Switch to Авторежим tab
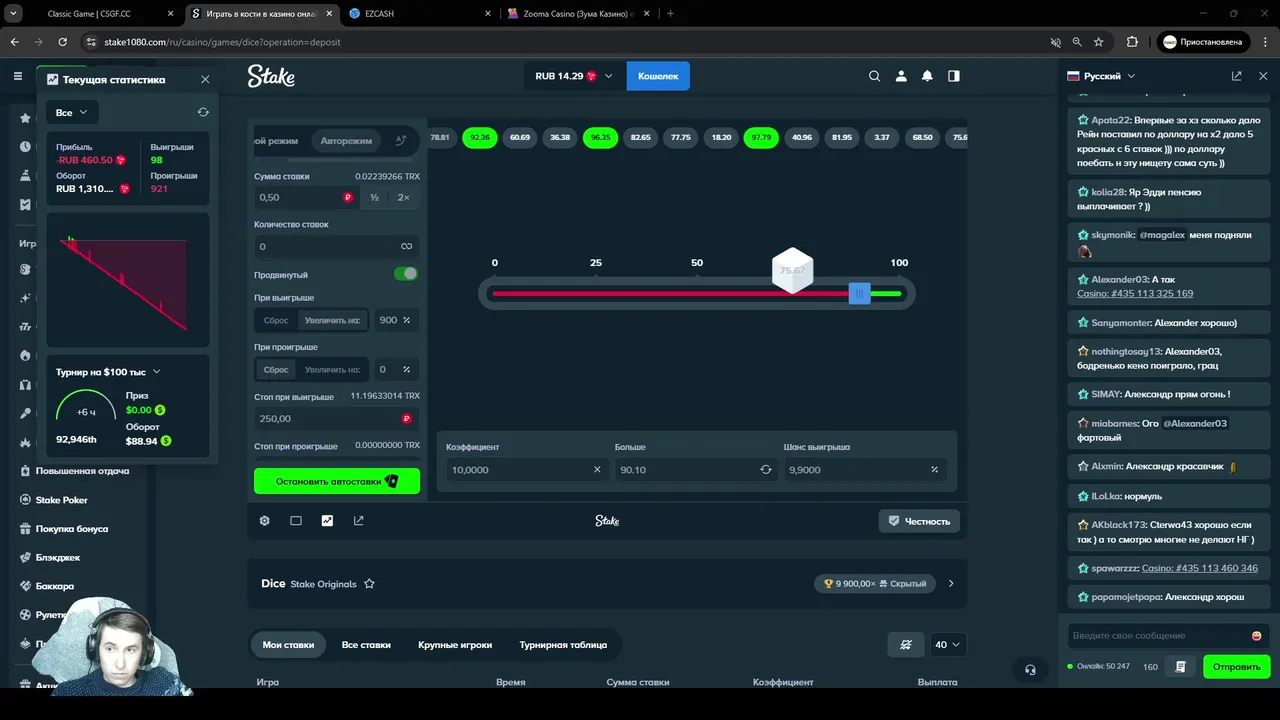 [346, 141]
